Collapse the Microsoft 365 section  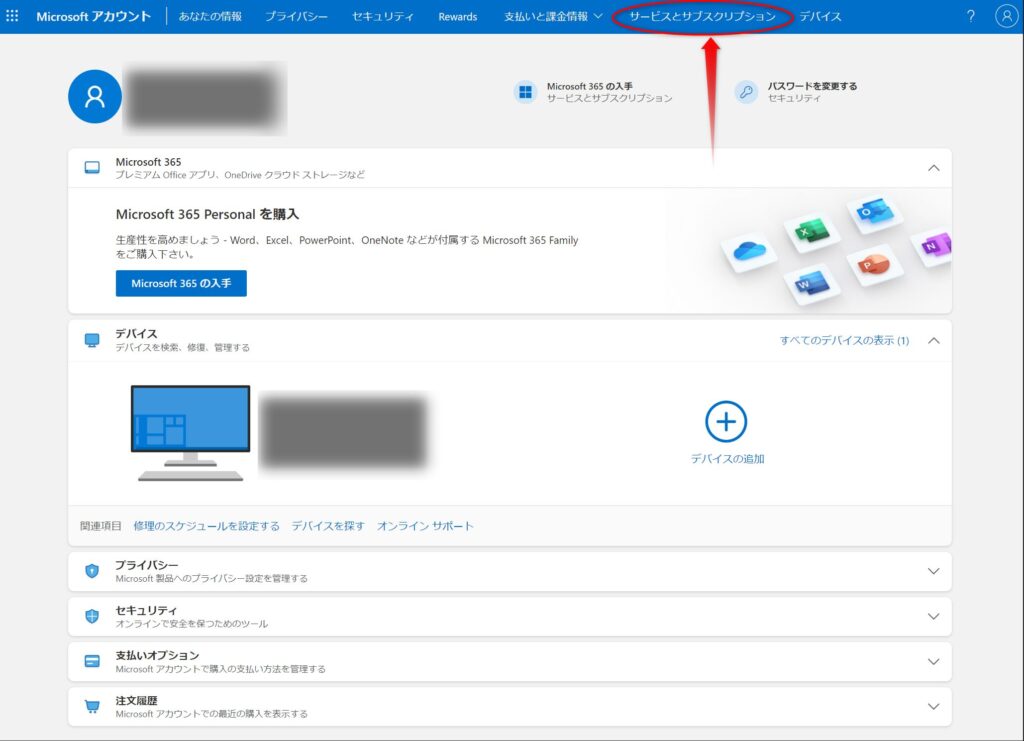[933, 168]
